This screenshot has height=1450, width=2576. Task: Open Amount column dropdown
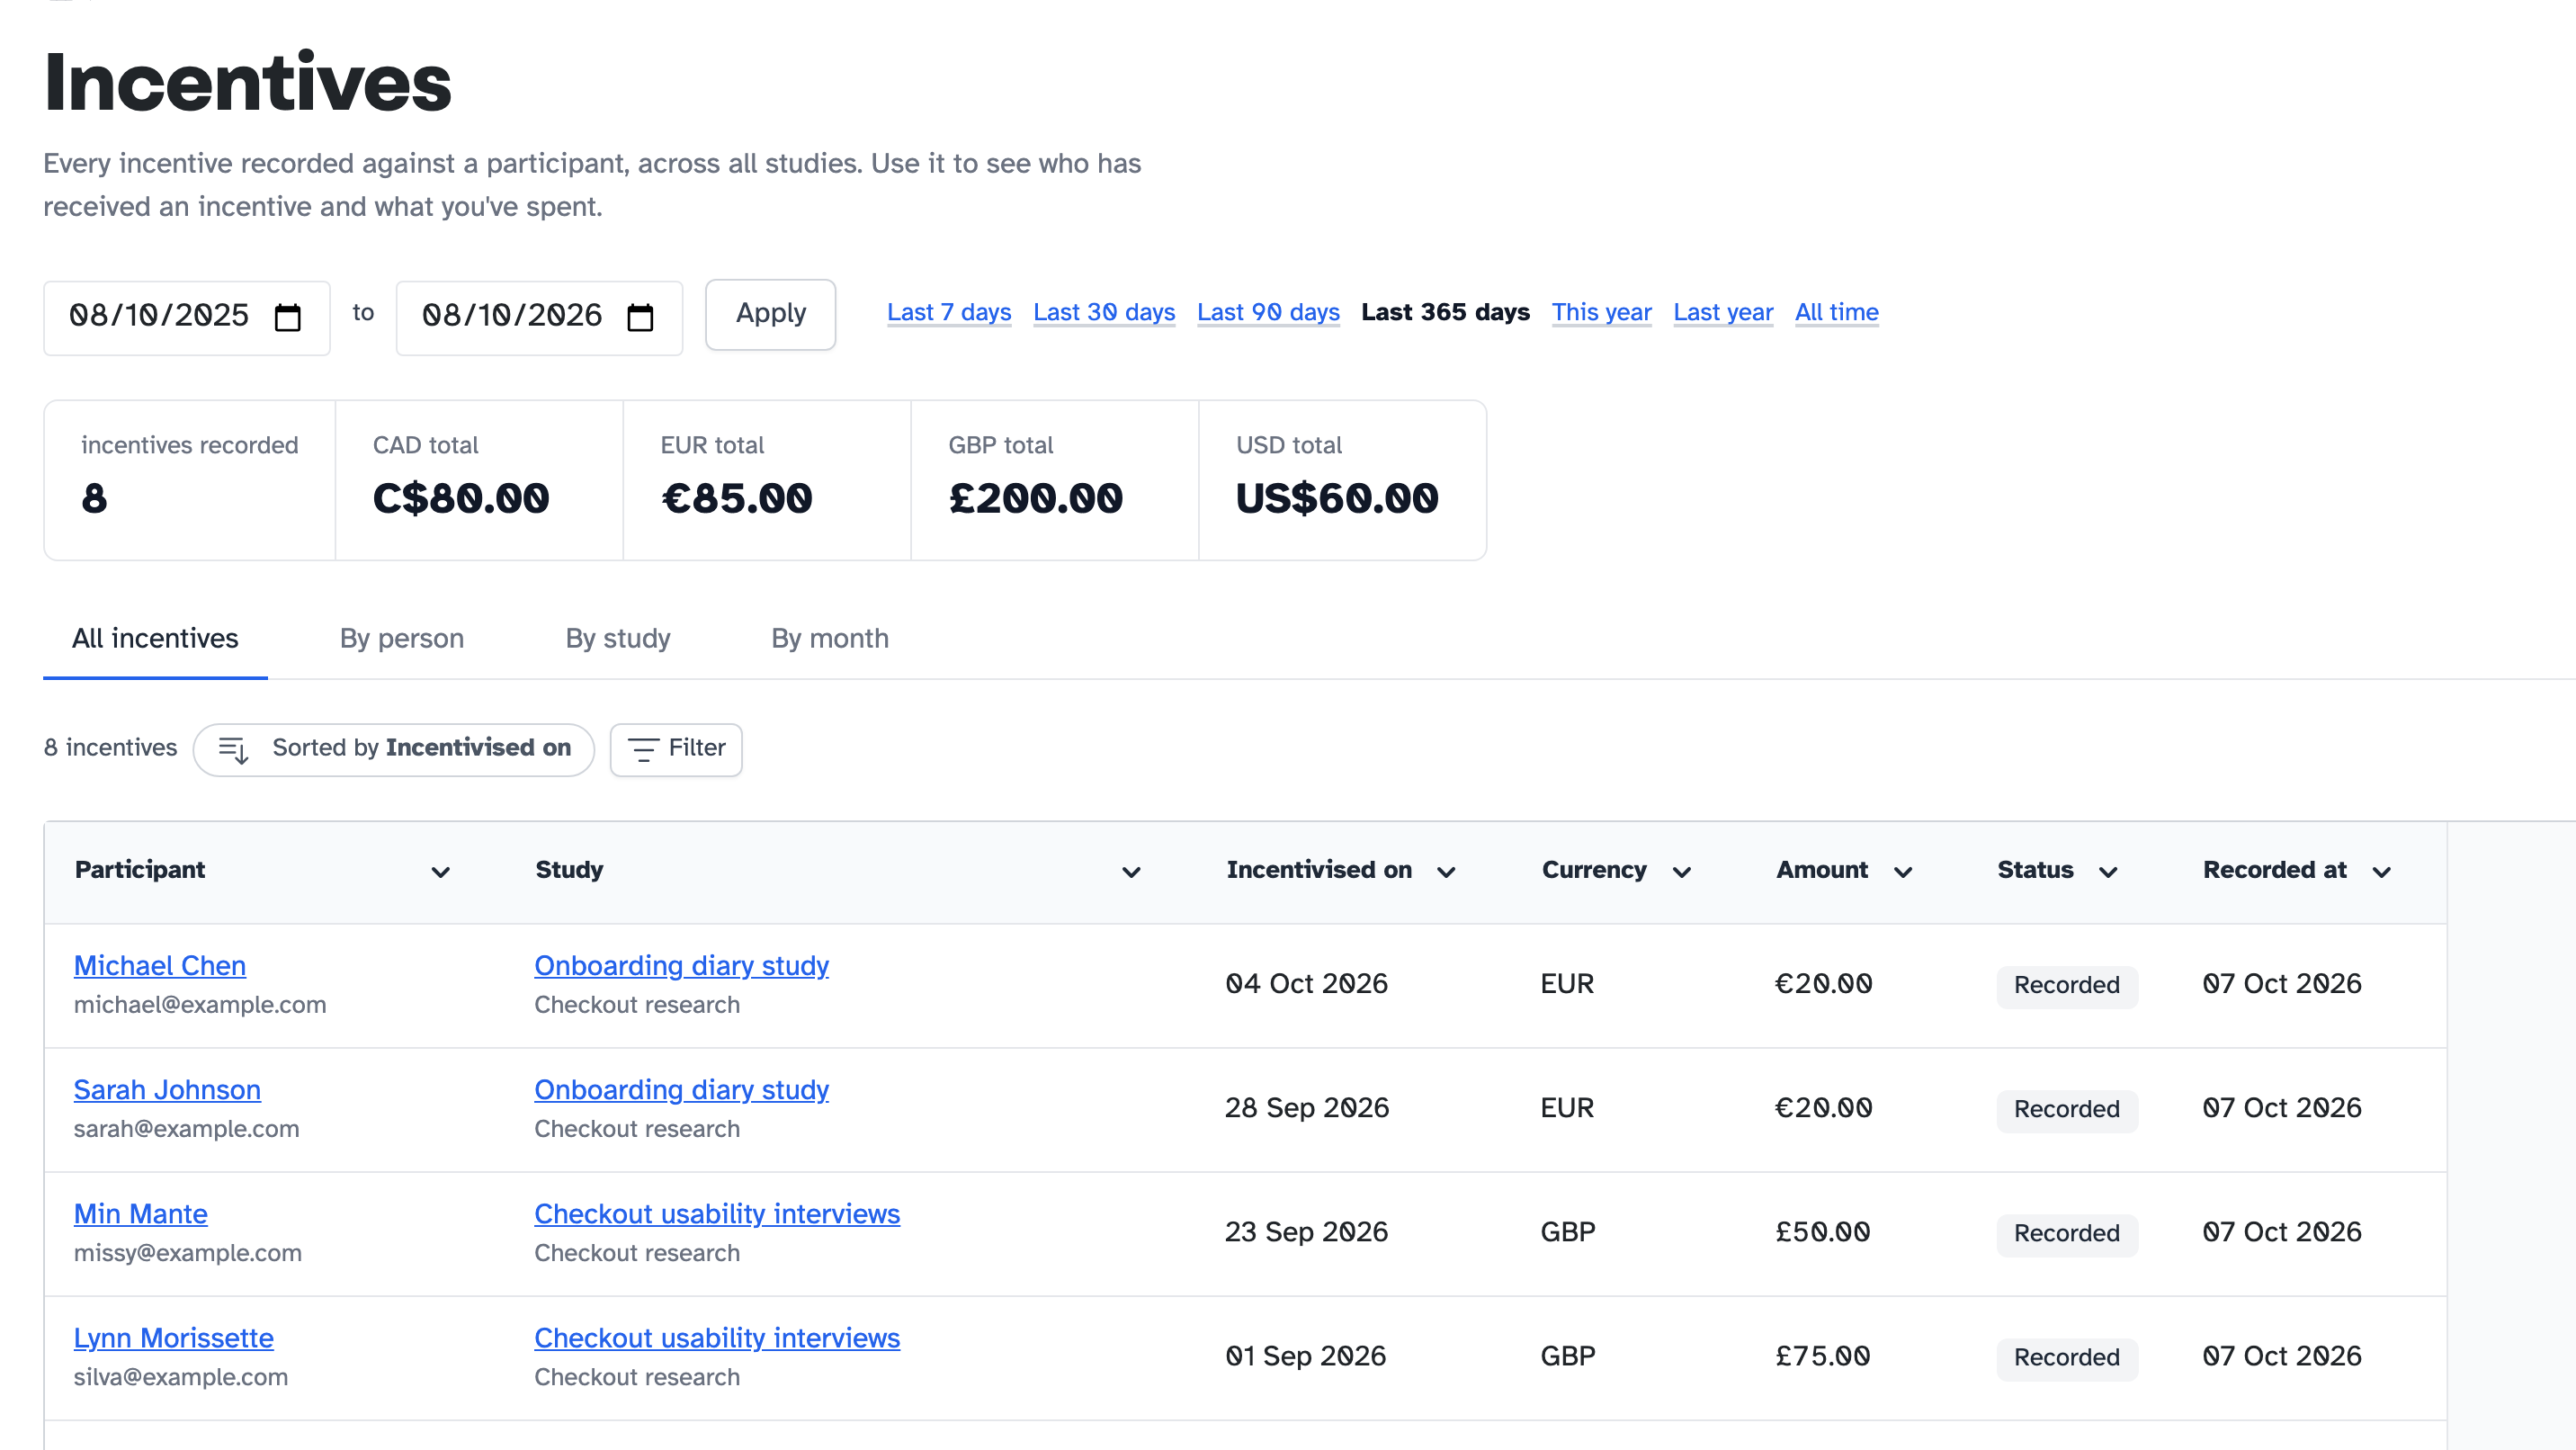[1903, 872]
